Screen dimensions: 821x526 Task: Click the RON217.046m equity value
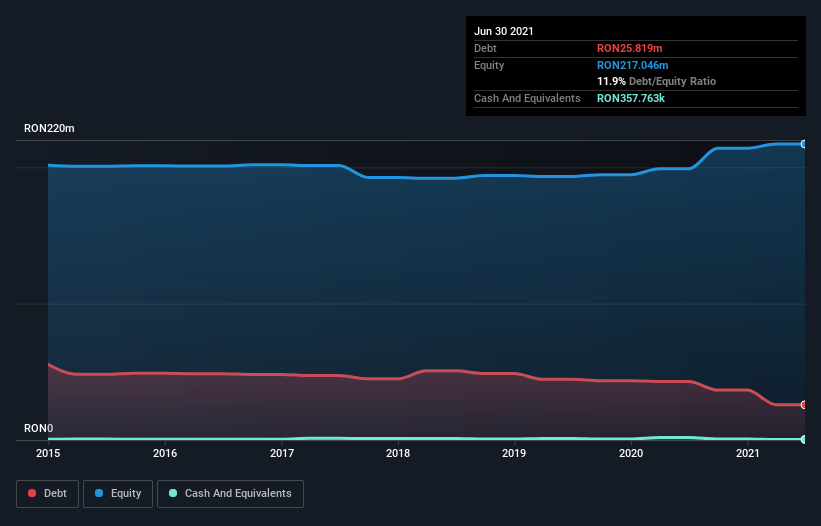point(633,65)
